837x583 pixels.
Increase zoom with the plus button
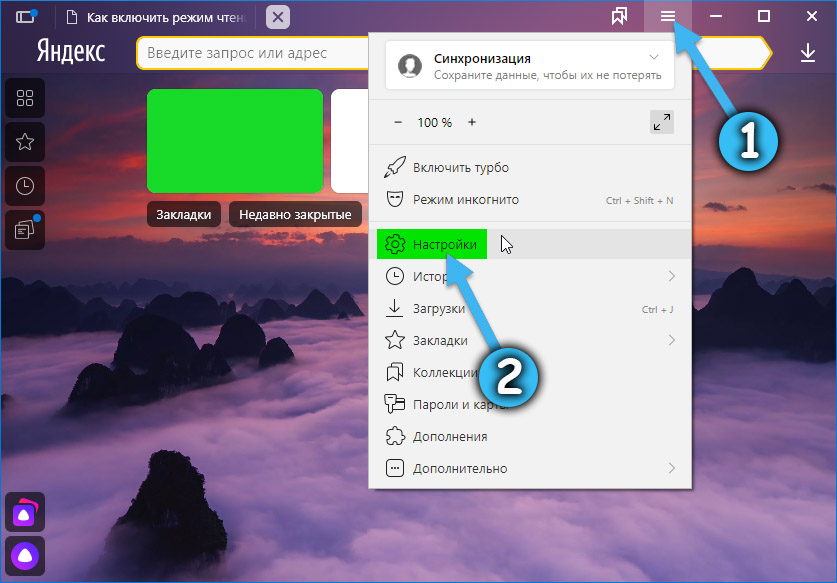472,122
